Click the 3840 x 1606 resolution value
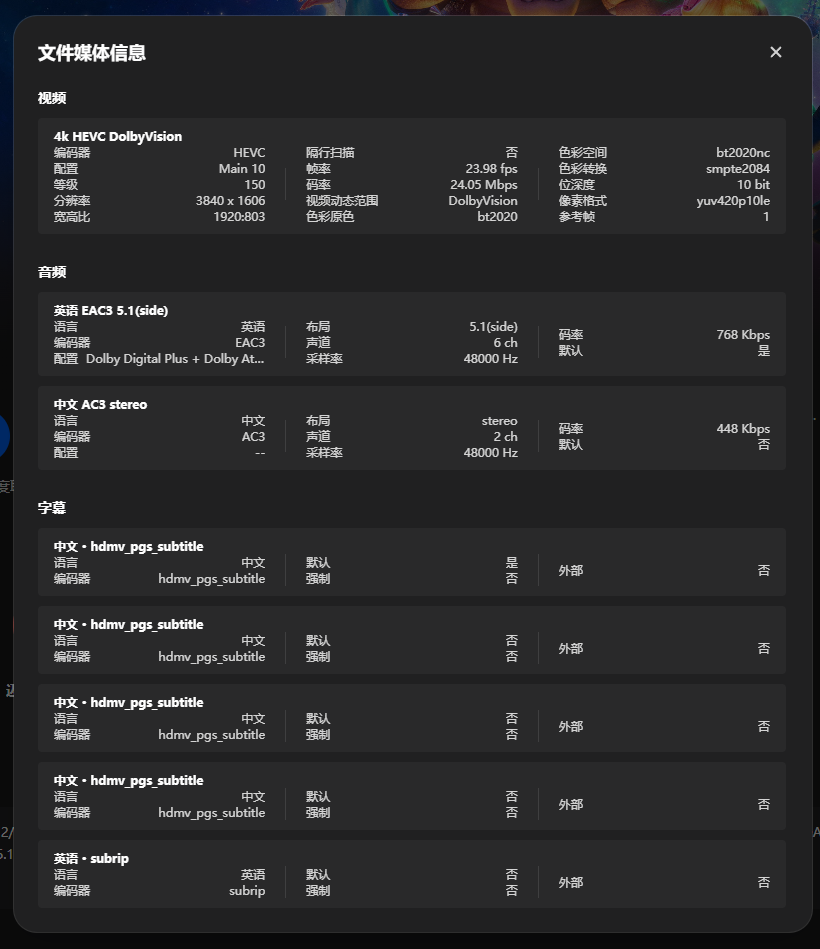The width and height of the screenshot is (820, 949). click(x=231, y=200)
